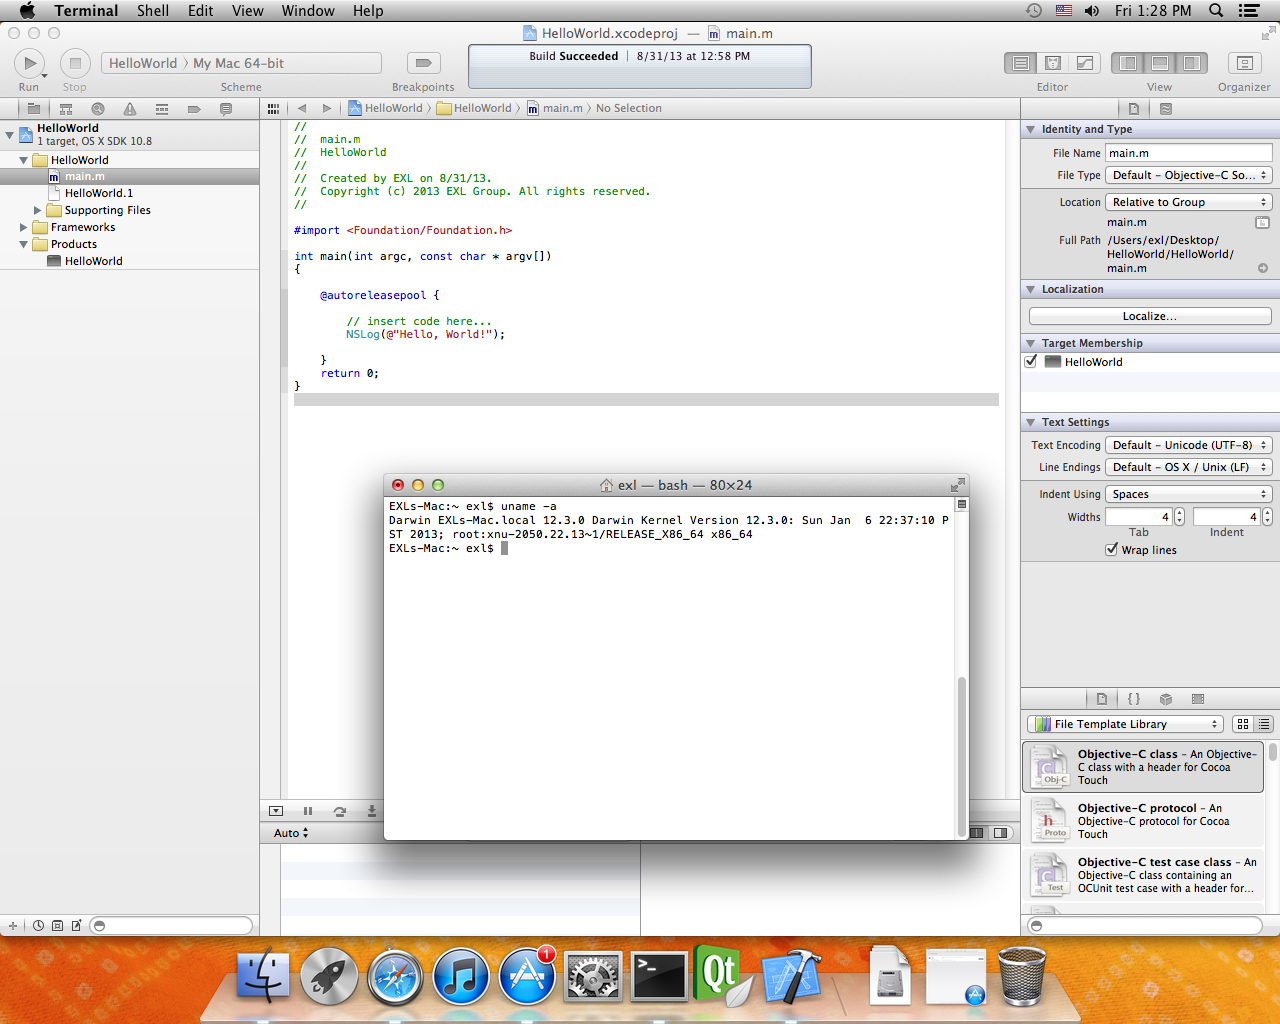Open Safari from the Dock
This screenshot has height=1024, width=1280.
pos(395,977)
